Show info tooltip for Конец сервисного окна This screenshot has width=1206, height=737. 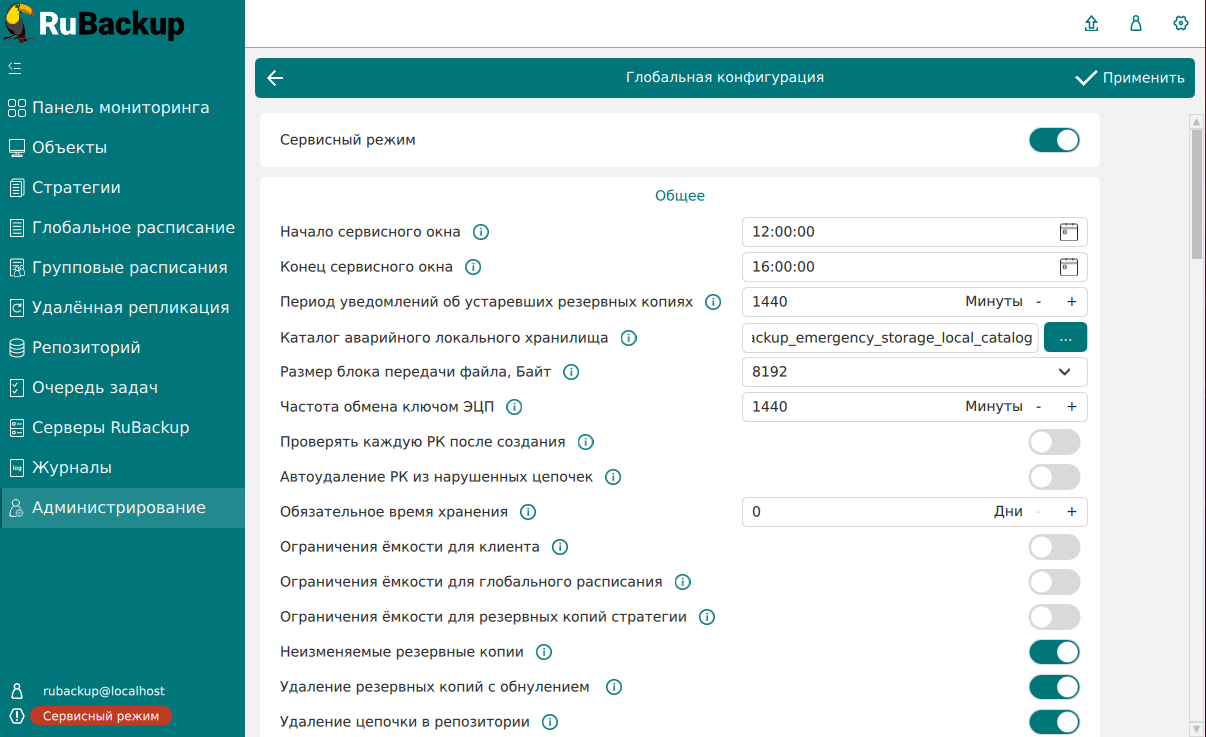[x=473, y=267]
